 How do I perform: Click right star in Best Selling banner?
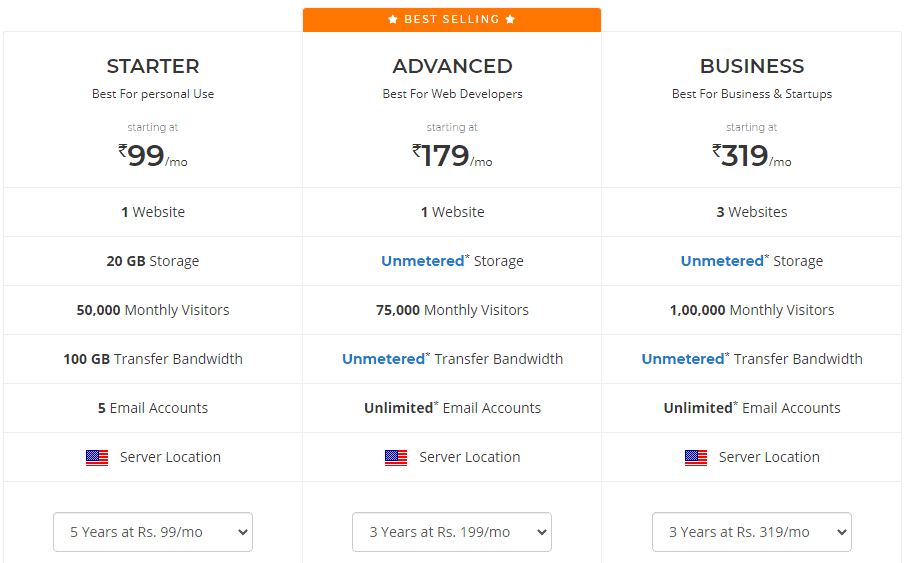[510, 19]
